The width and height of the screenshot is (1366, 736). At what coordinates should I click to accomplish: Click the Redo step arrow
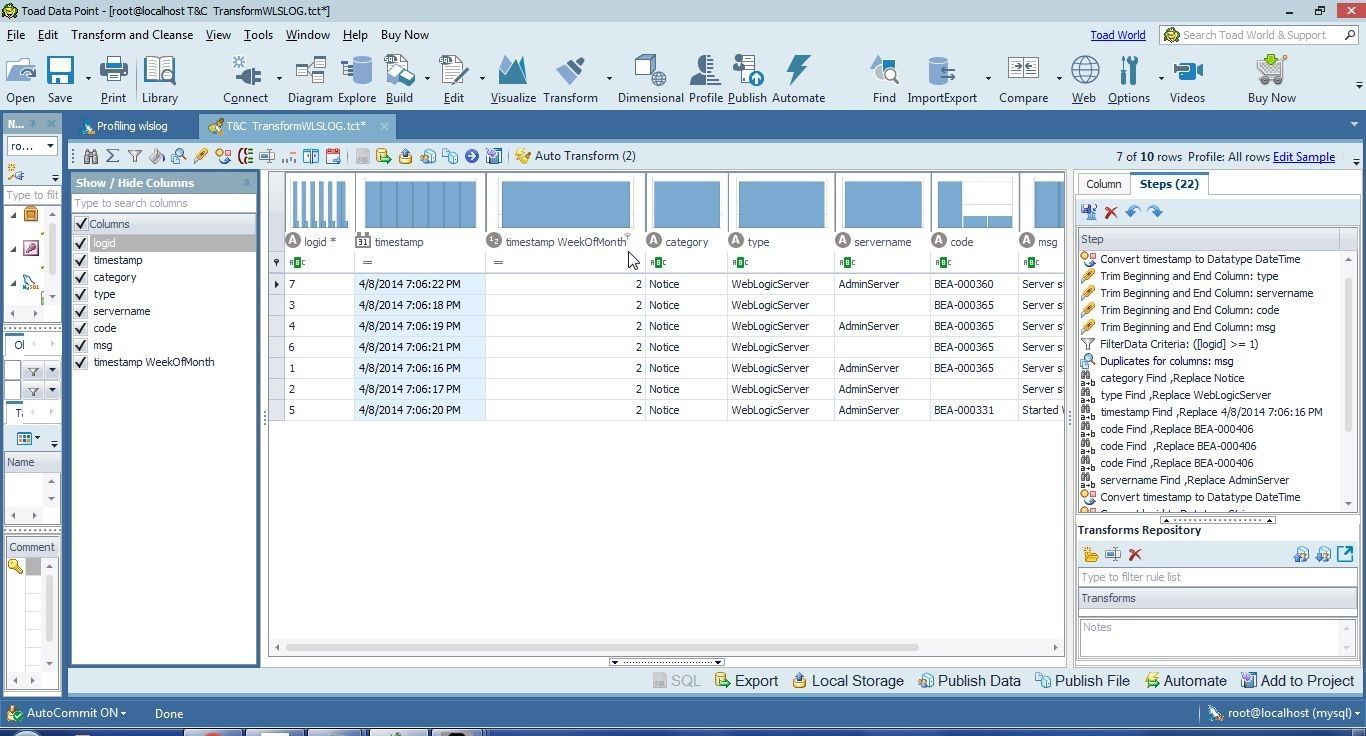1155,212
